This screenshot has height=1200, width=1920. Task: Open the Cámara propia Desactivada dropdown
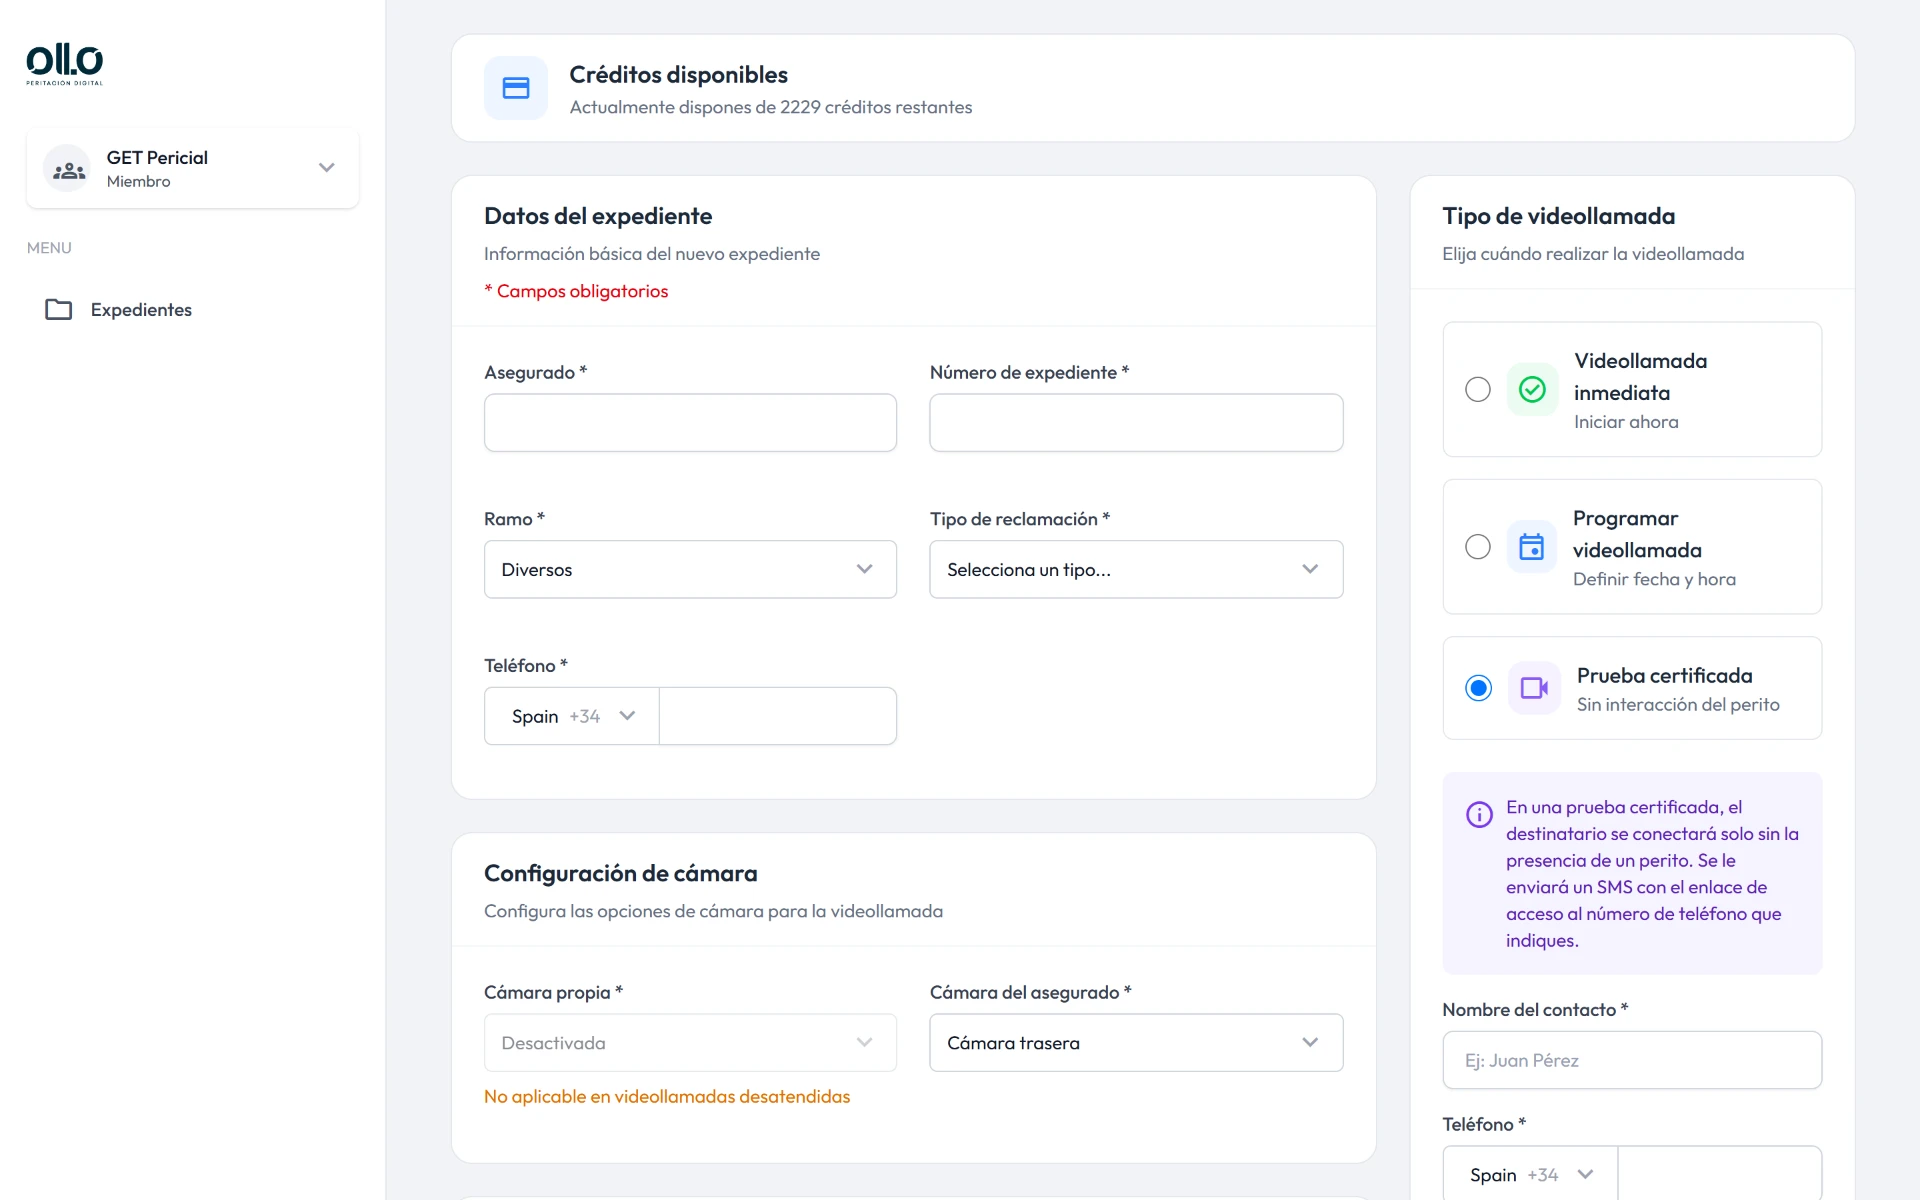690,1043
